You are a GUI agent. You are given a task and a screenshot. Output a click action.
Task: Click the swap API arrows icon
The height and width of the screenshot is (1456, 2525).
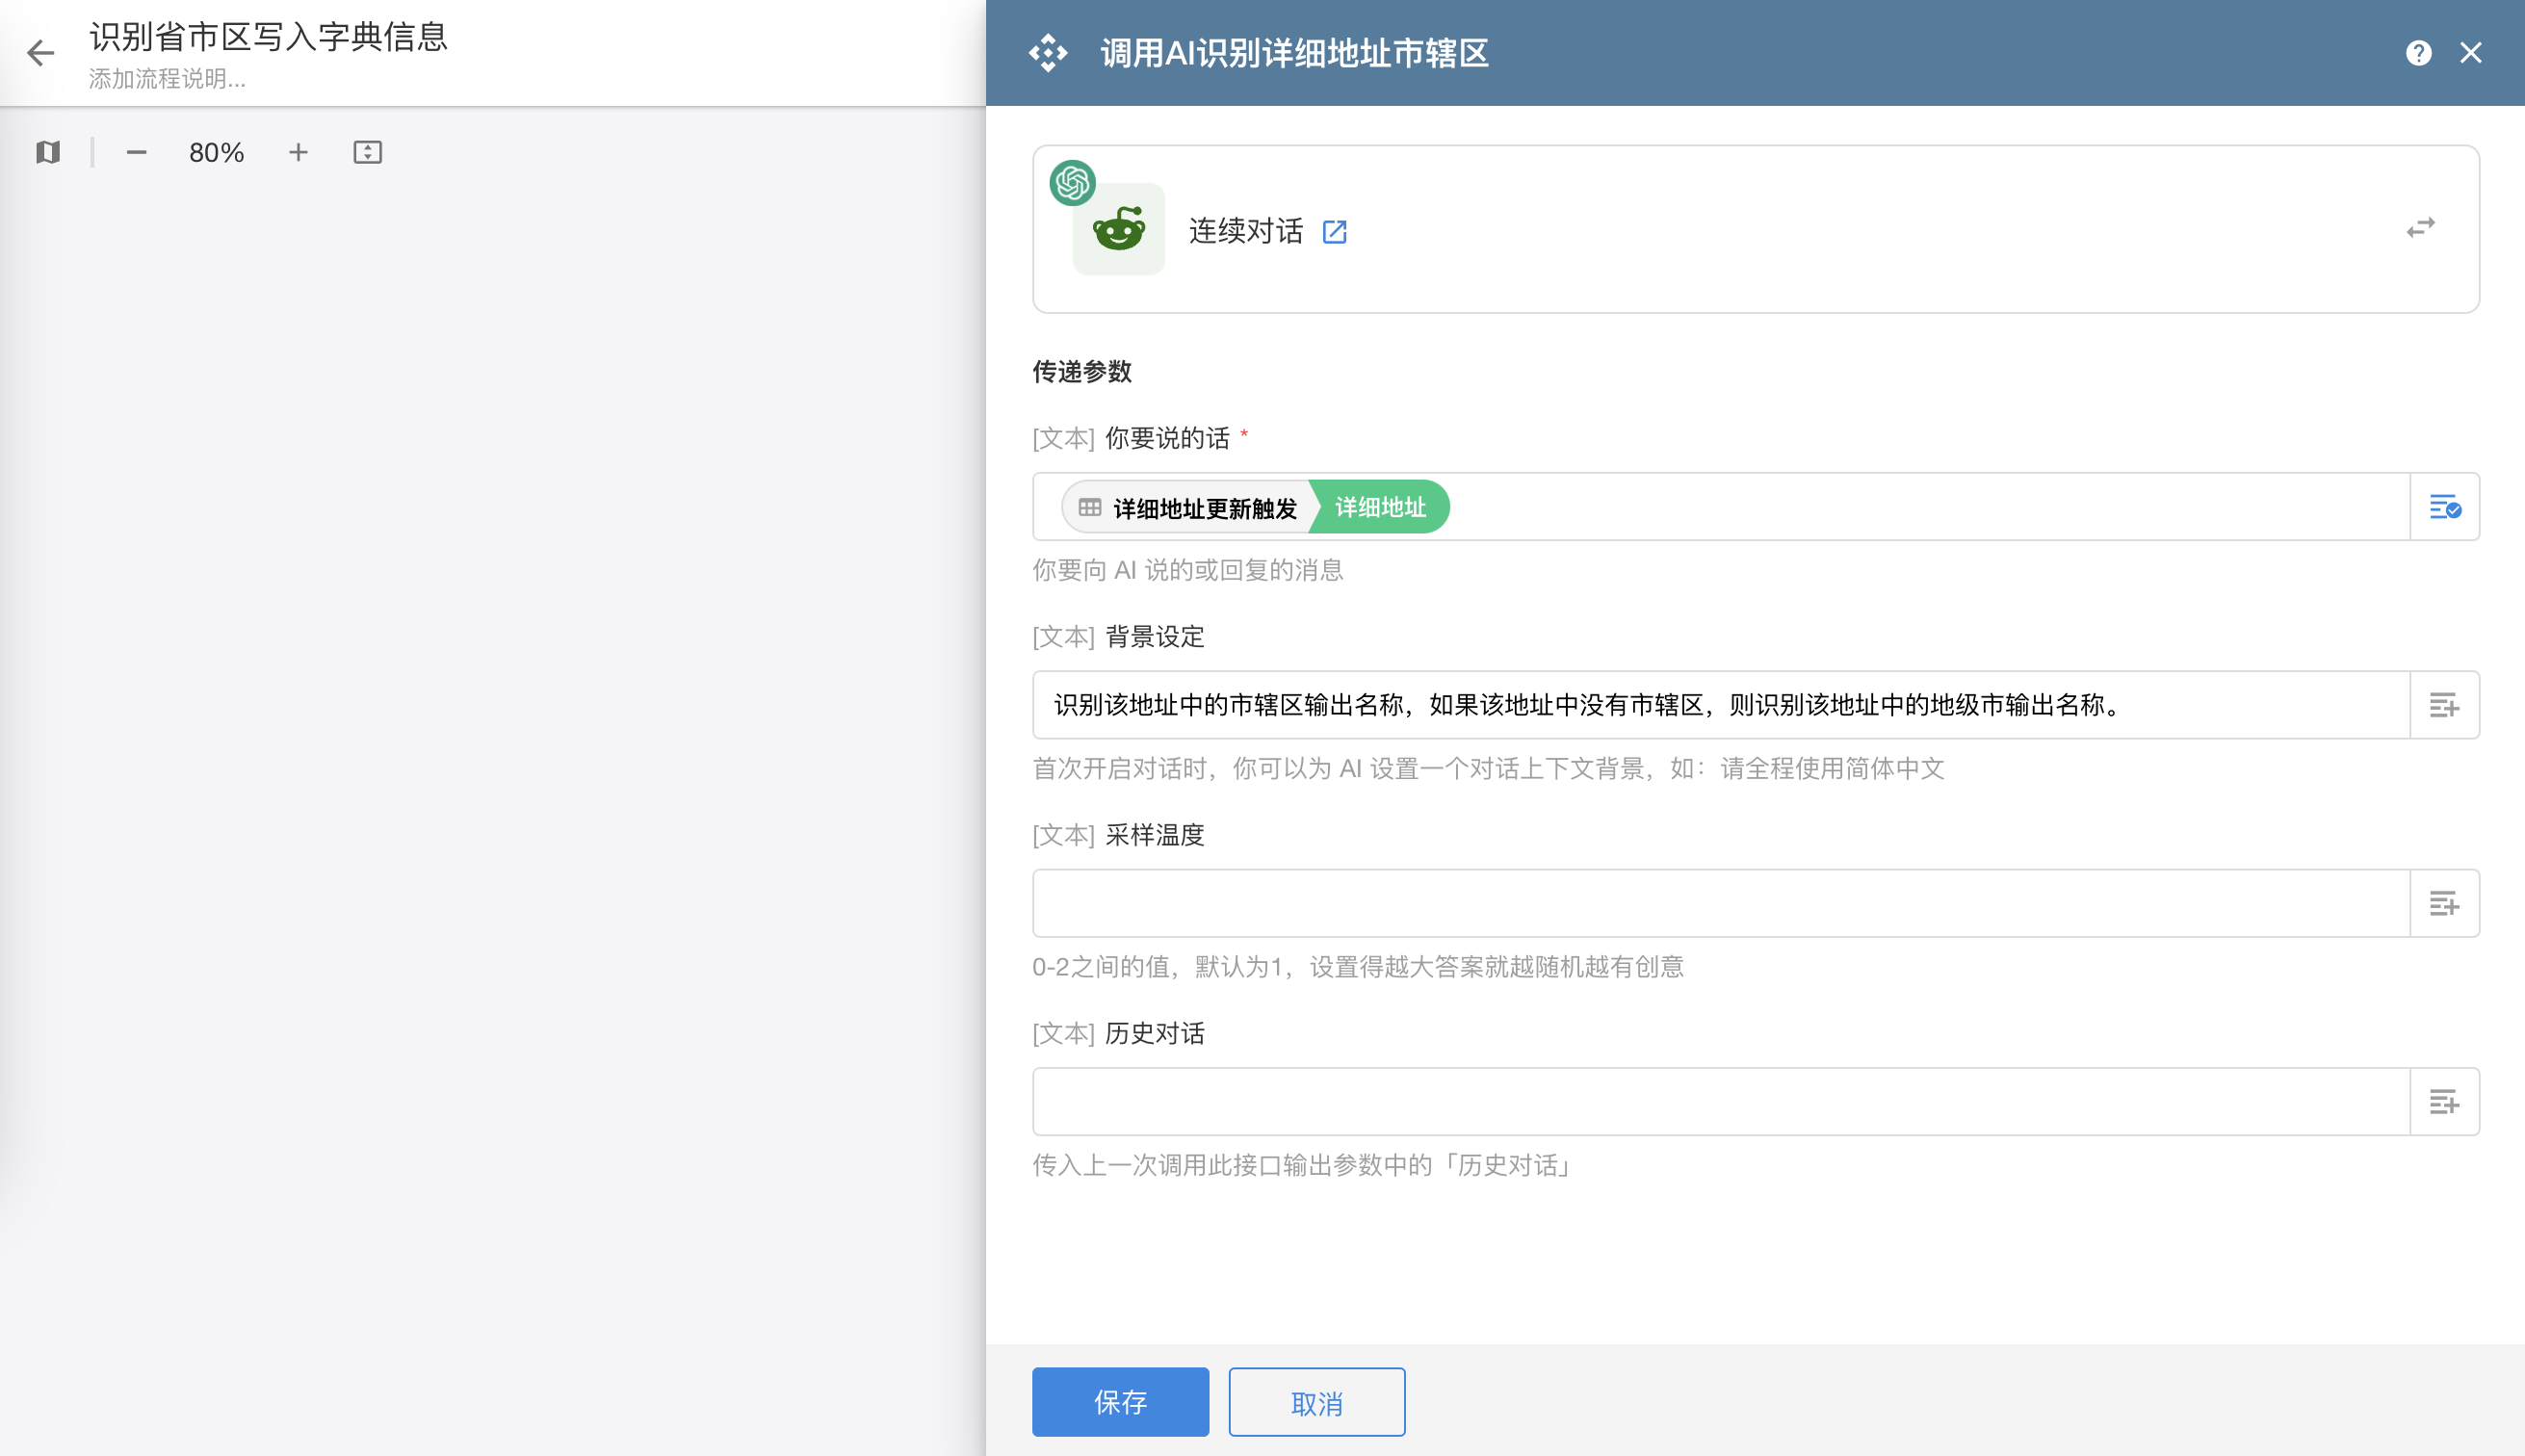(x=2420, y=229)
